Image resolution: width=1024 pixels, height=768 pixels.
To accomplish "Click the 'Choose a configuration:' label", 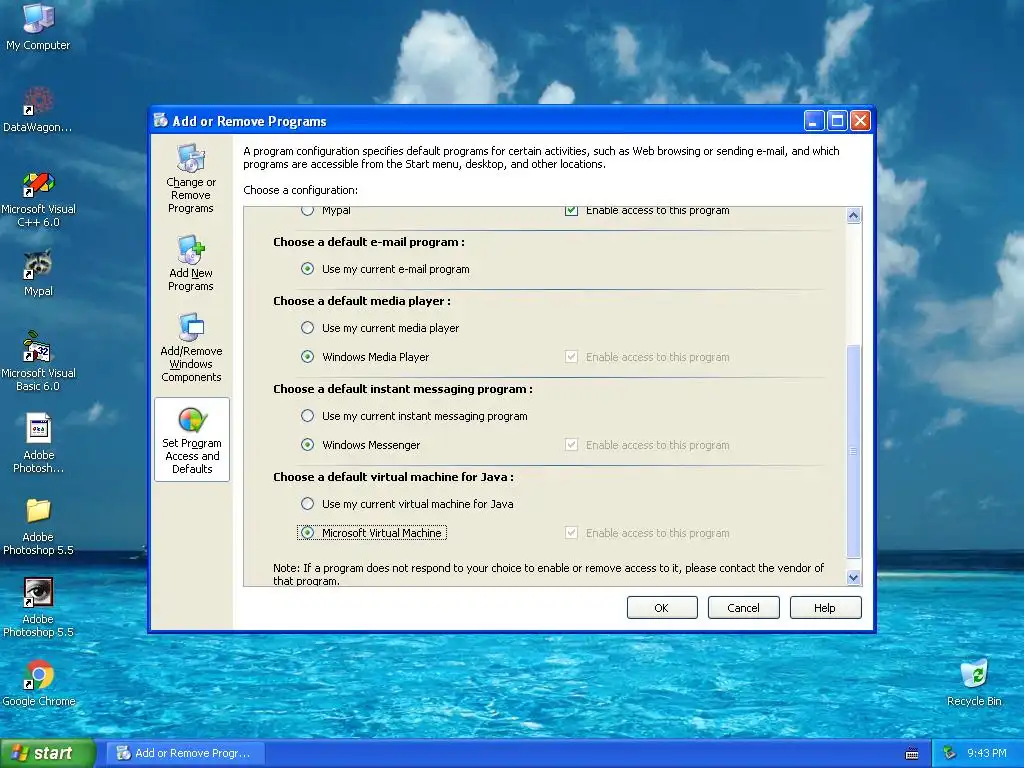I will point(300,190).
